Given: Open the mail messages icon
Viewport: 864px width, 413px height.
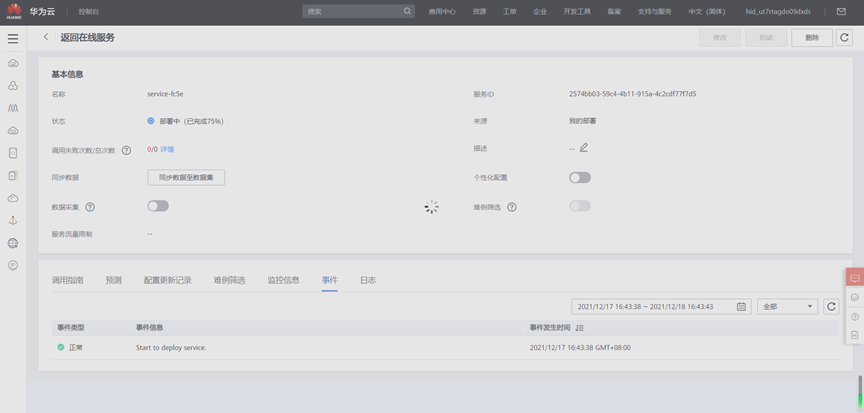Looking at the screenshot, I should [x=841, y=12].
